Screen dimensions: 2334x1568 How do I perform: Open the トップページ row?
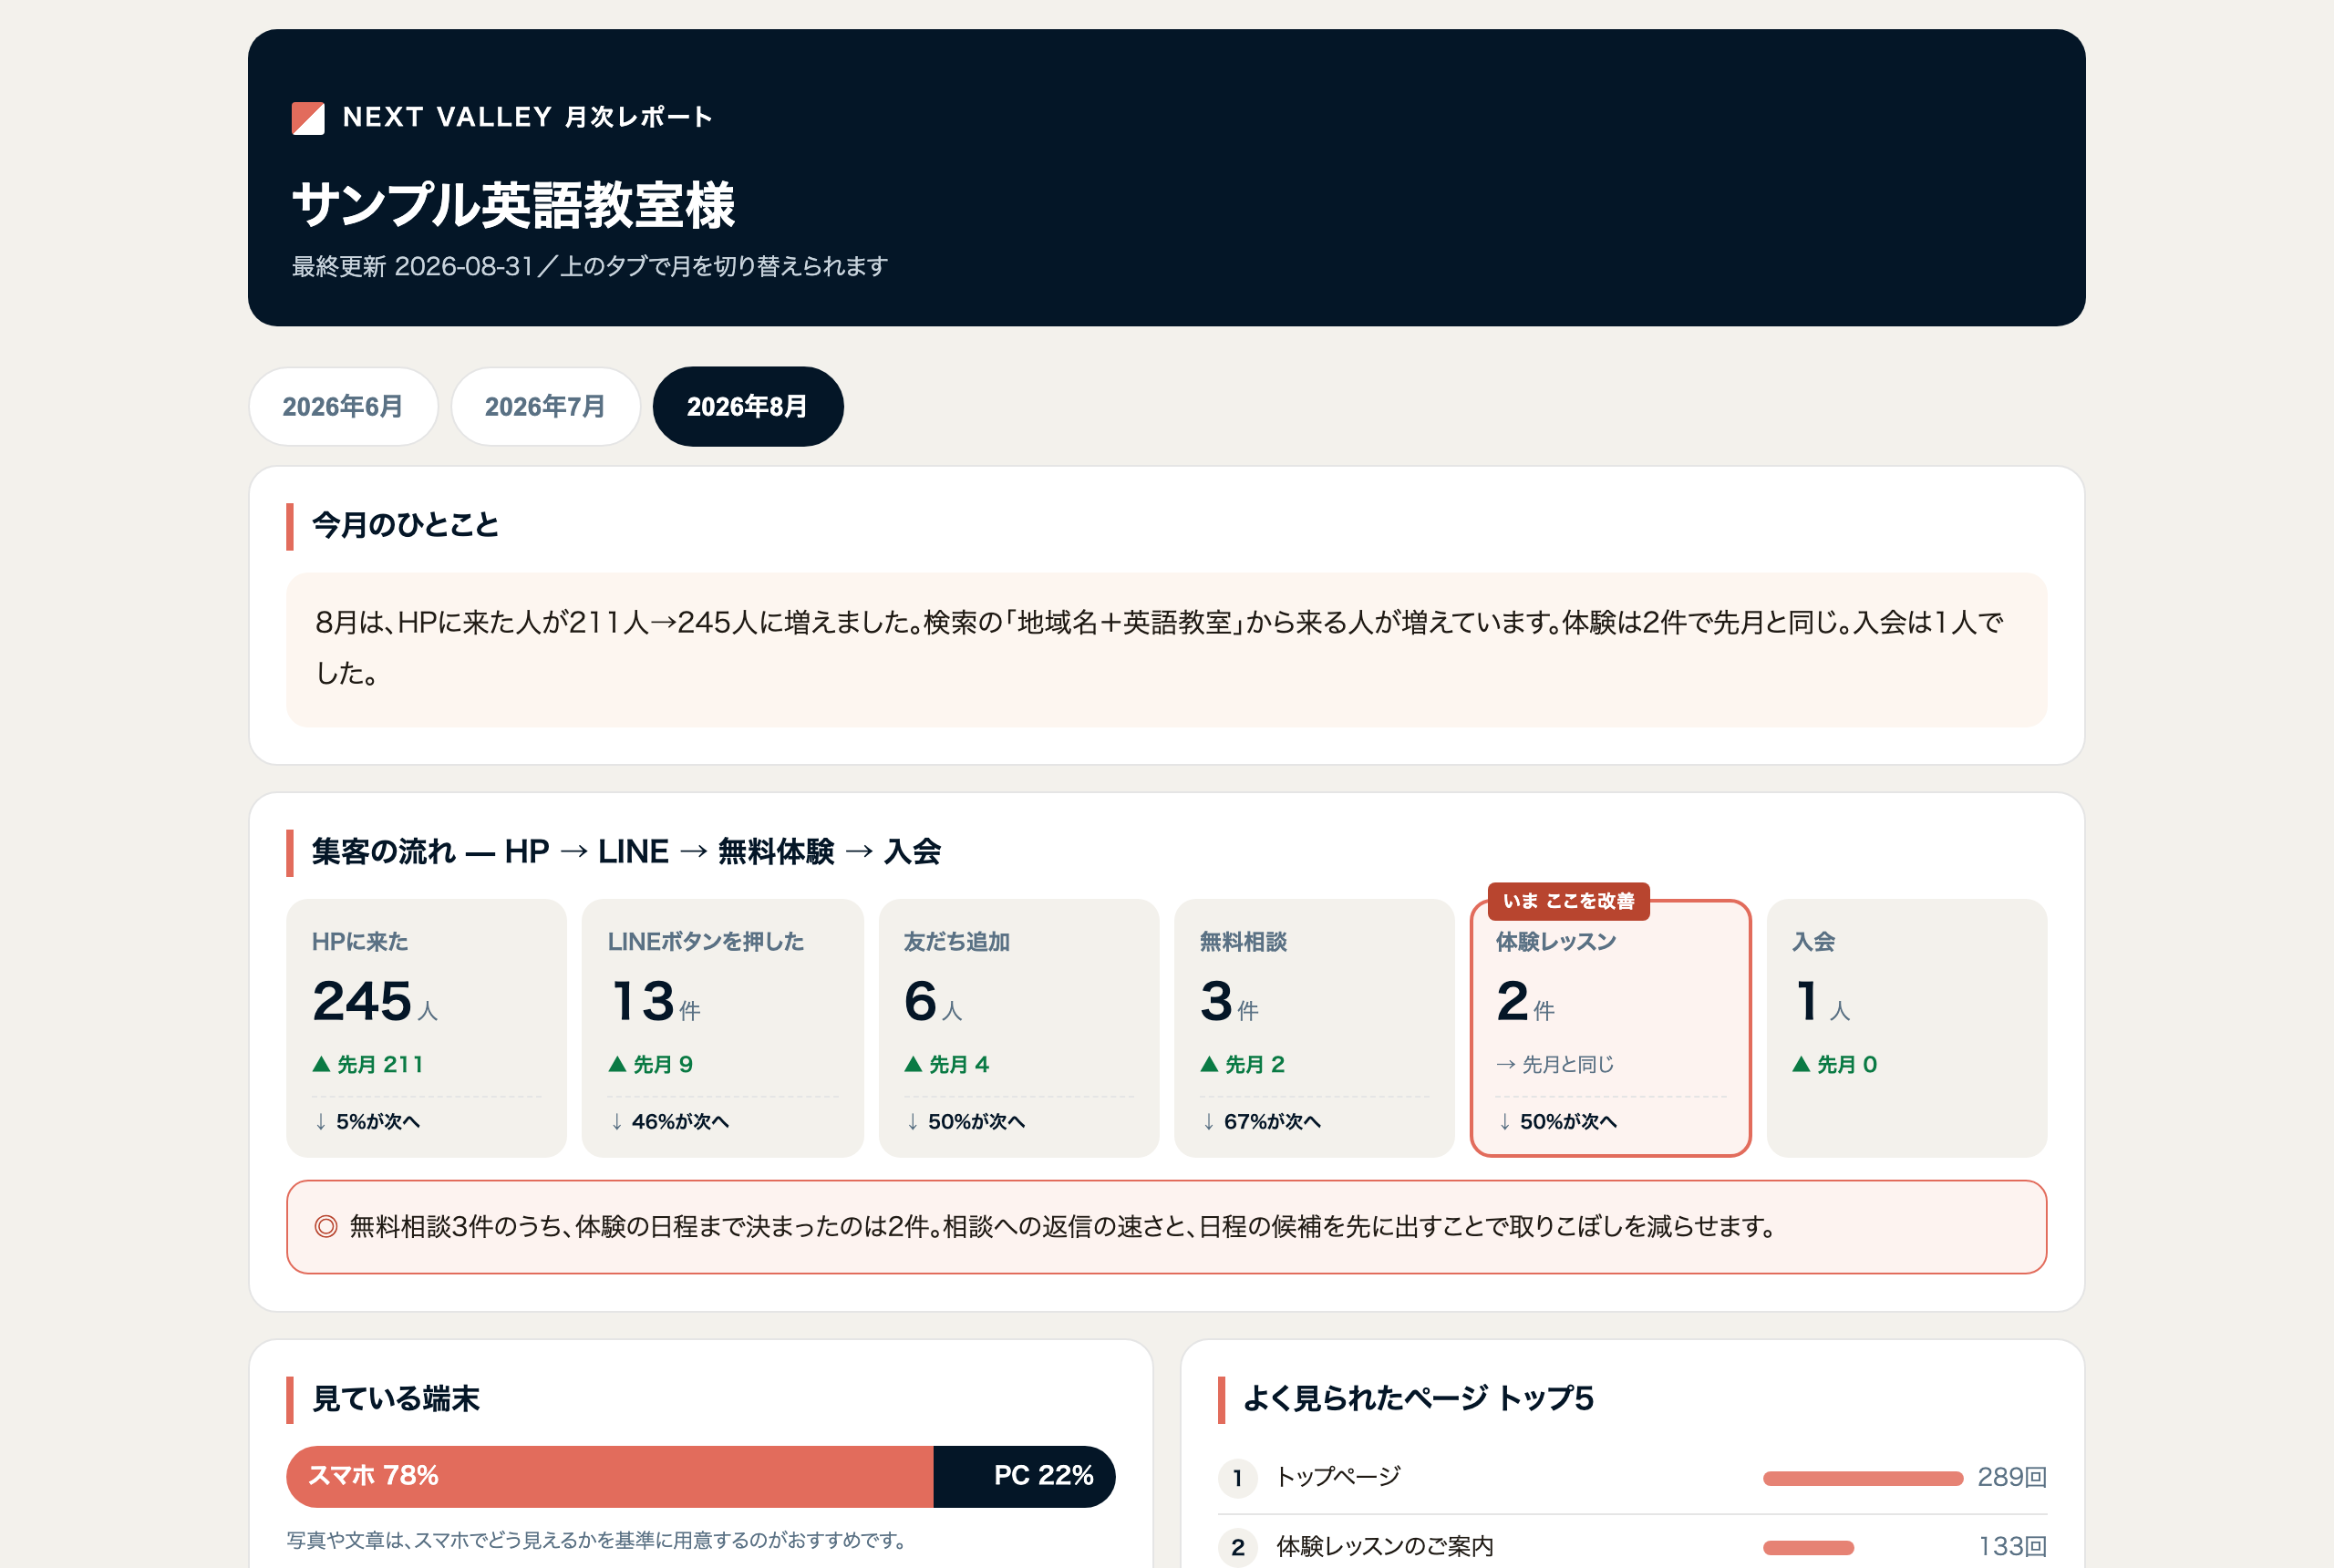(1632, 1478)
